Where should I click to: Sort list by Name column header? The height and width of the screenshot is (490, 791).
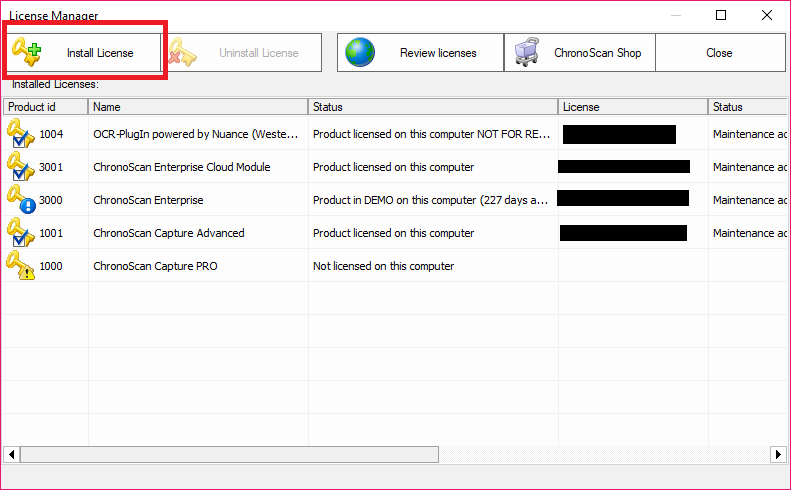[x=198, y=107]
